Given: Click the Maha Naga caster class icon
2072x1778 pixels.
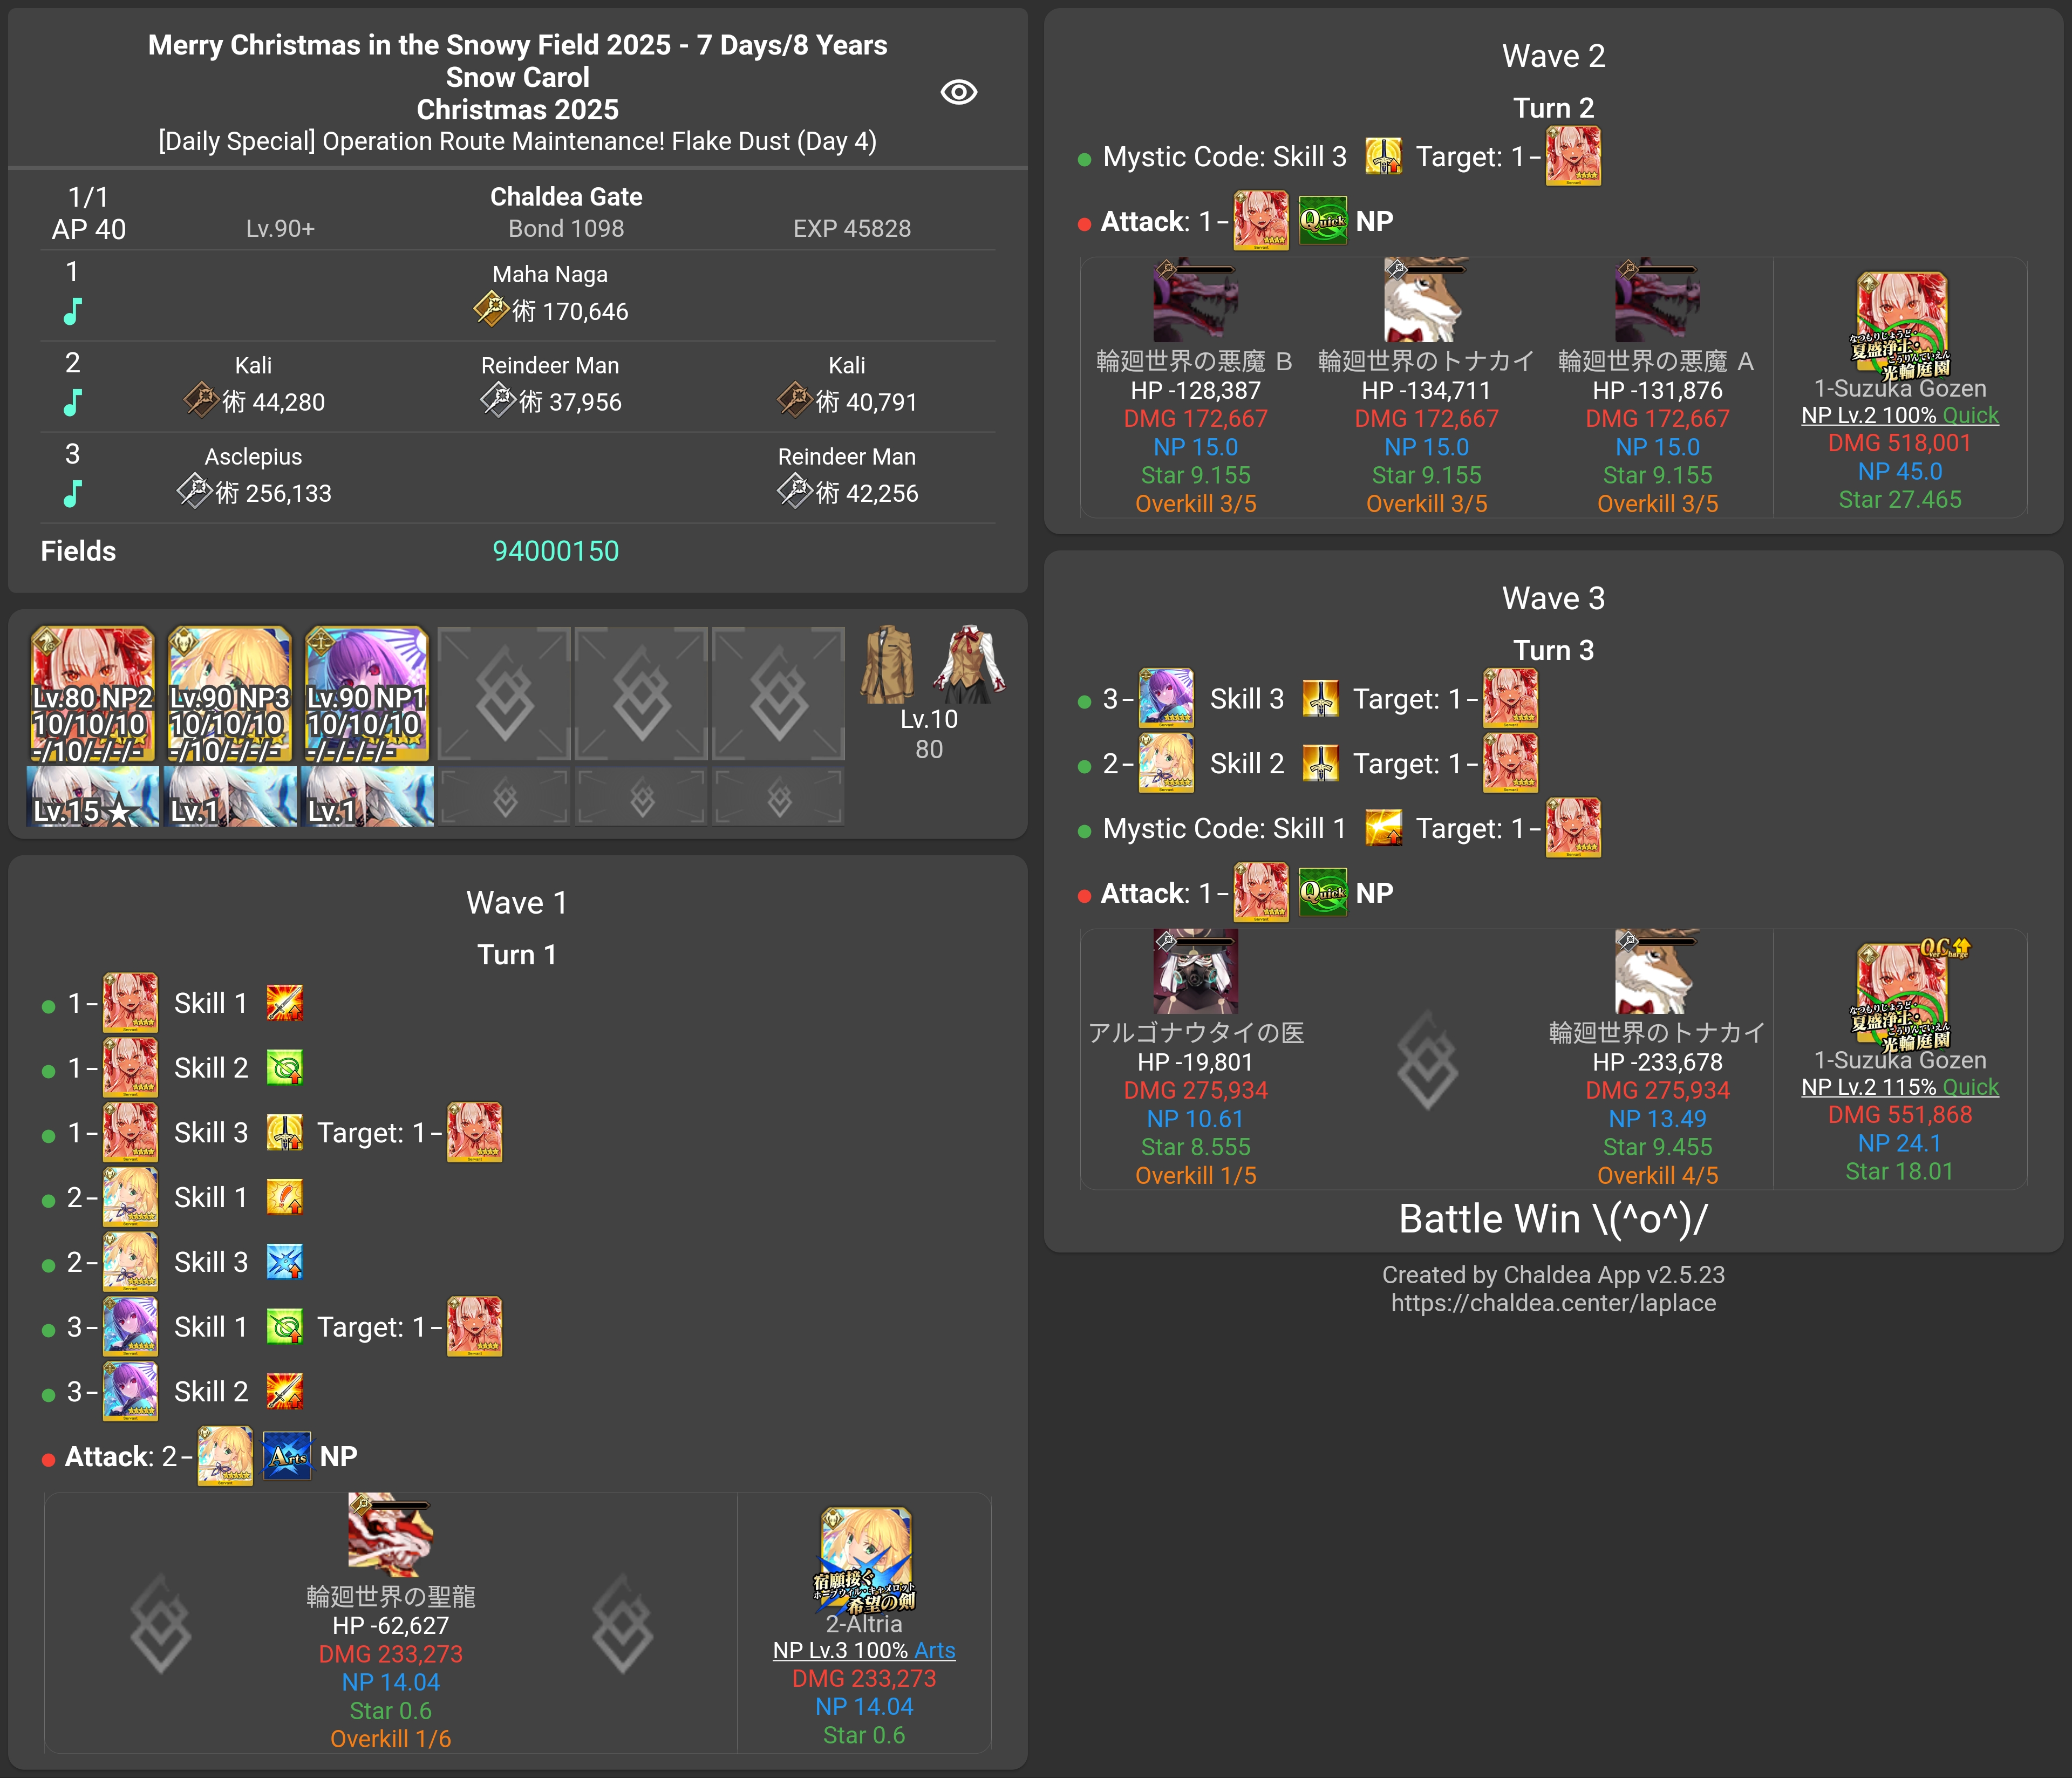Looking at the screenshot, I should (x=490, y=309).
